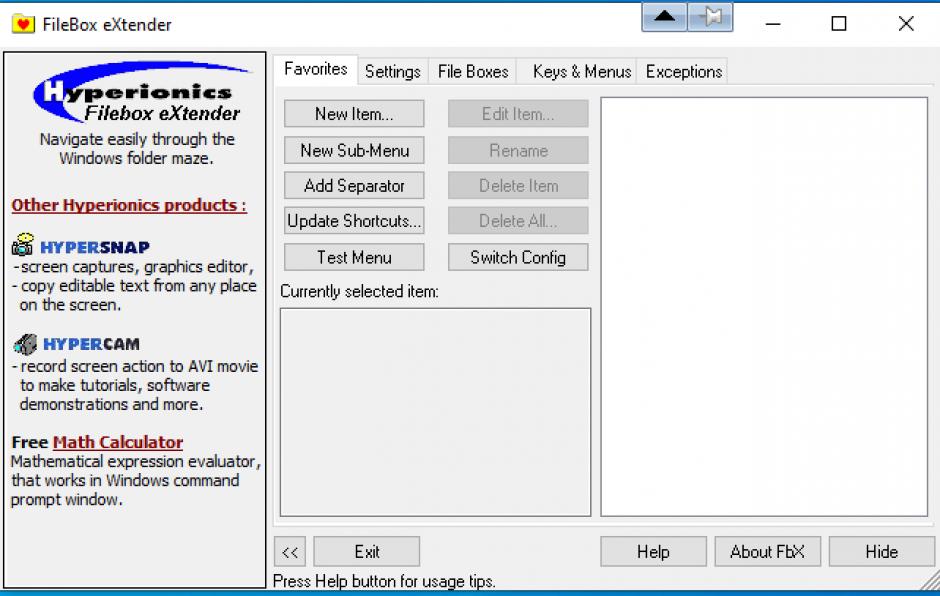Screen dimensions: 940x596
Task: Click the Other Hyperionics products link
Action: click(x=129, y=205)
